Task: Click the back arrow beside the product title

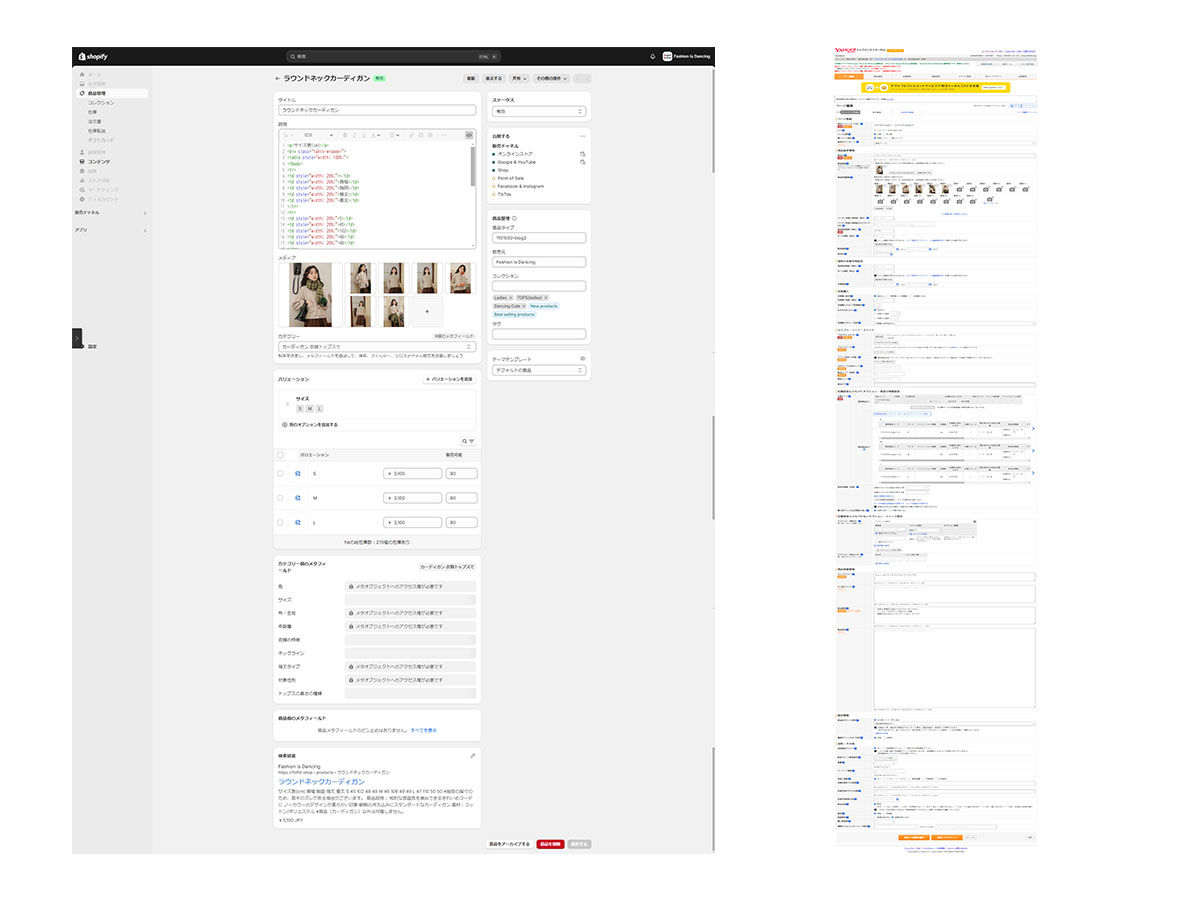Action: pyautogui.click(x=278, y=78)
